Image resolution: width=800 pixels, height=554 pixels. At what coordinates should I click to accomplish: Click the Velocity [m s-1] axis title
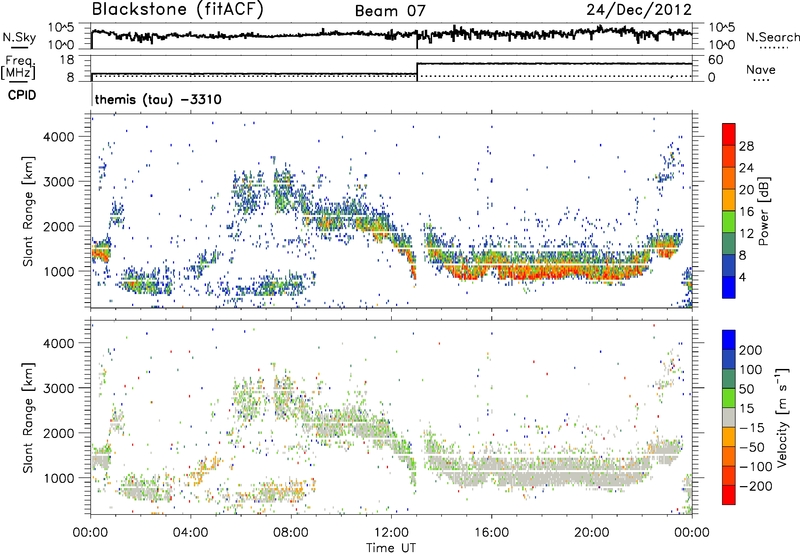(782, 417)
